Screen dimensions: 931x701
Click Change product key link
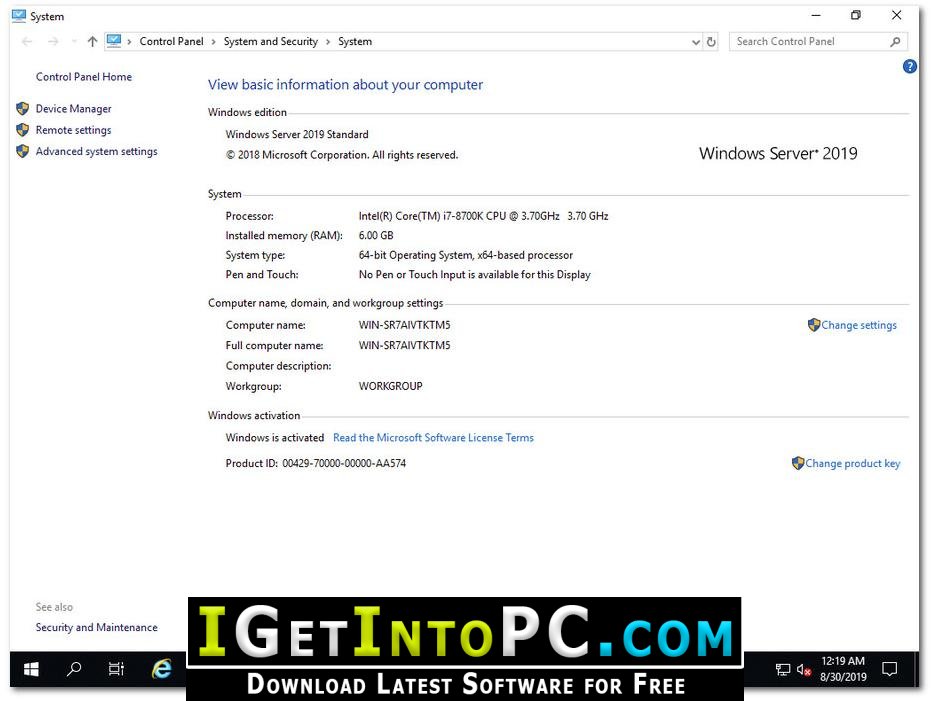853,464
